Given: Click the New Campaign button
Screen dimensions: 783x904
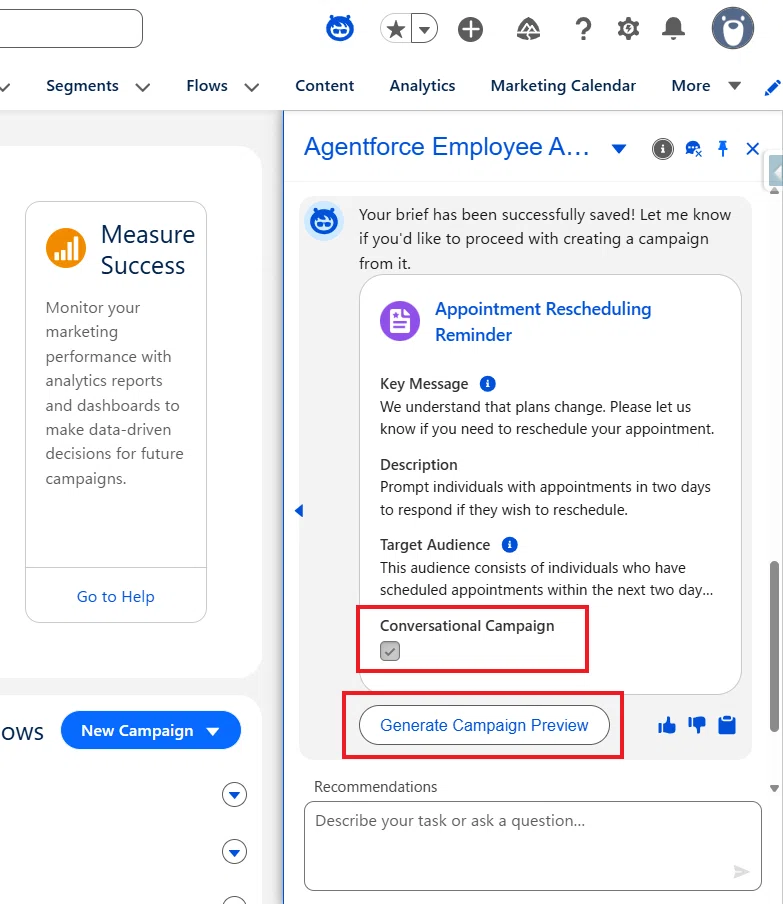Looking at the screenshot, I should coord(150,730).
